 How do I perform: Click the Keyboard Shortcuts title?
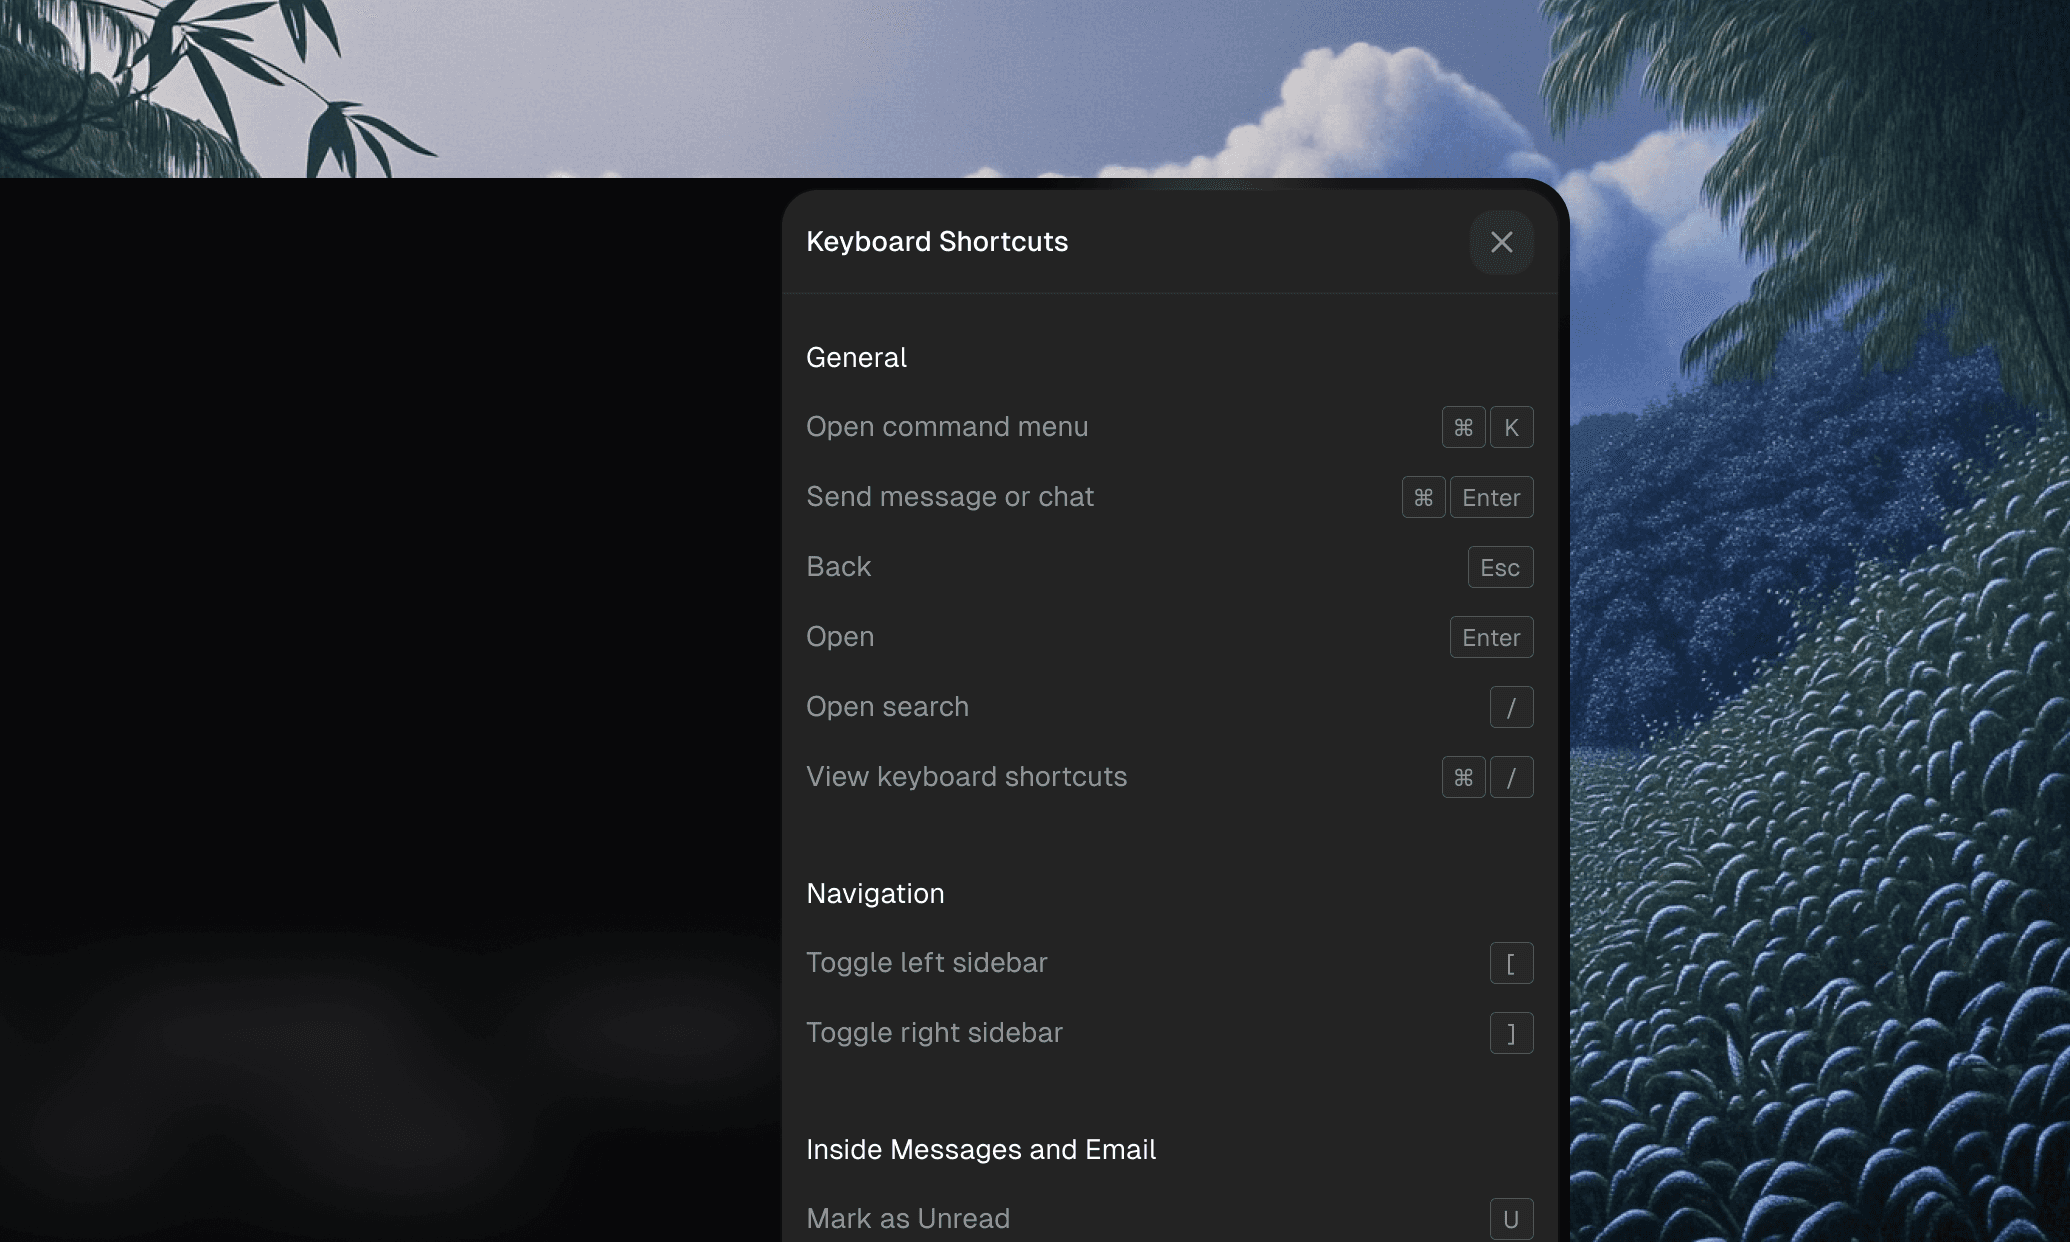pos(936,242)
